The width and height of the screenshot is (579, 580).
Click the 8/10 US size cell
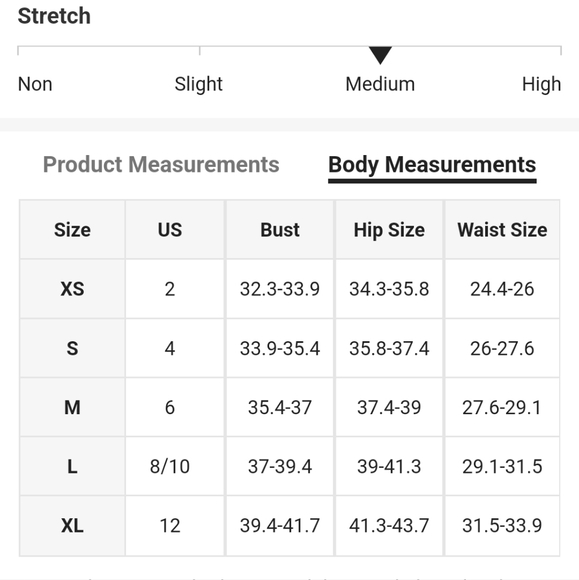point(170,466)
